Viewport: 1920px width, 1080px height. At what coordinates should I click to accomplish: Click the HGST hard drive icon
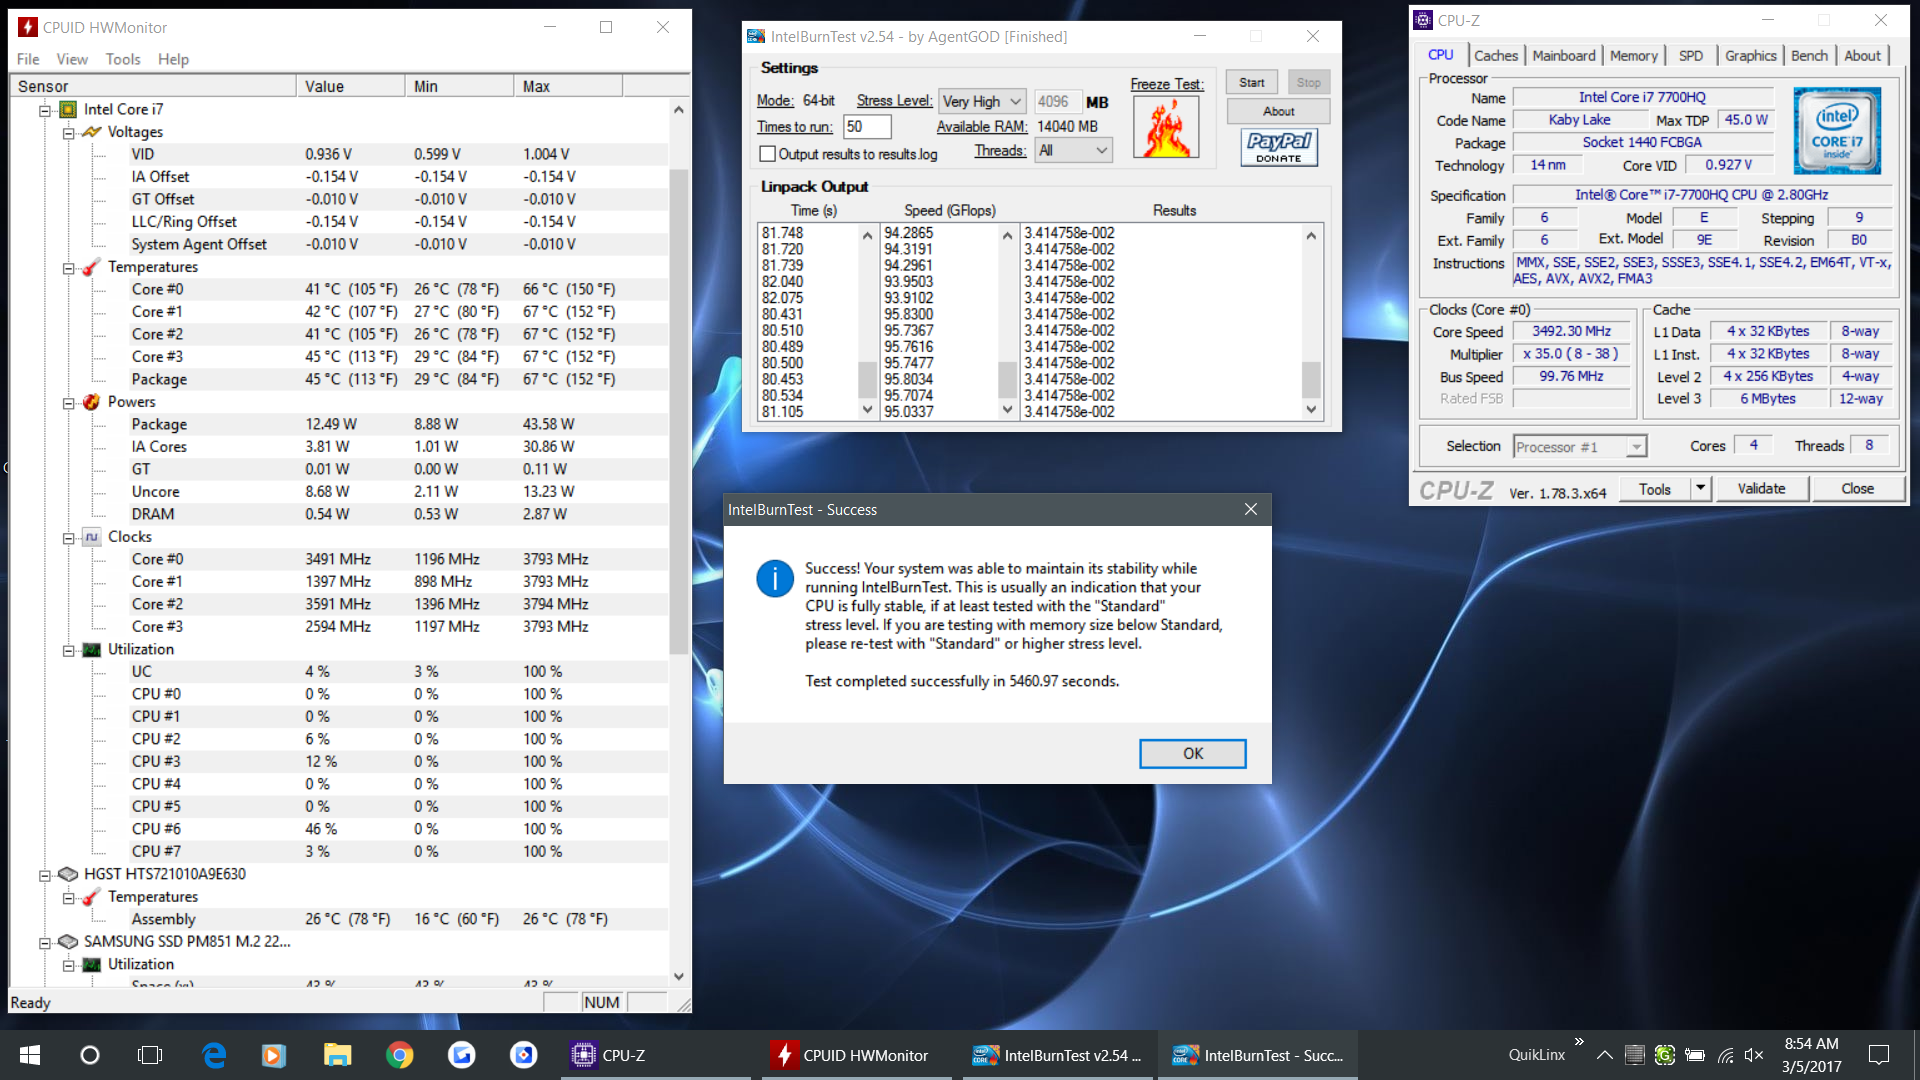coord(68,874)
